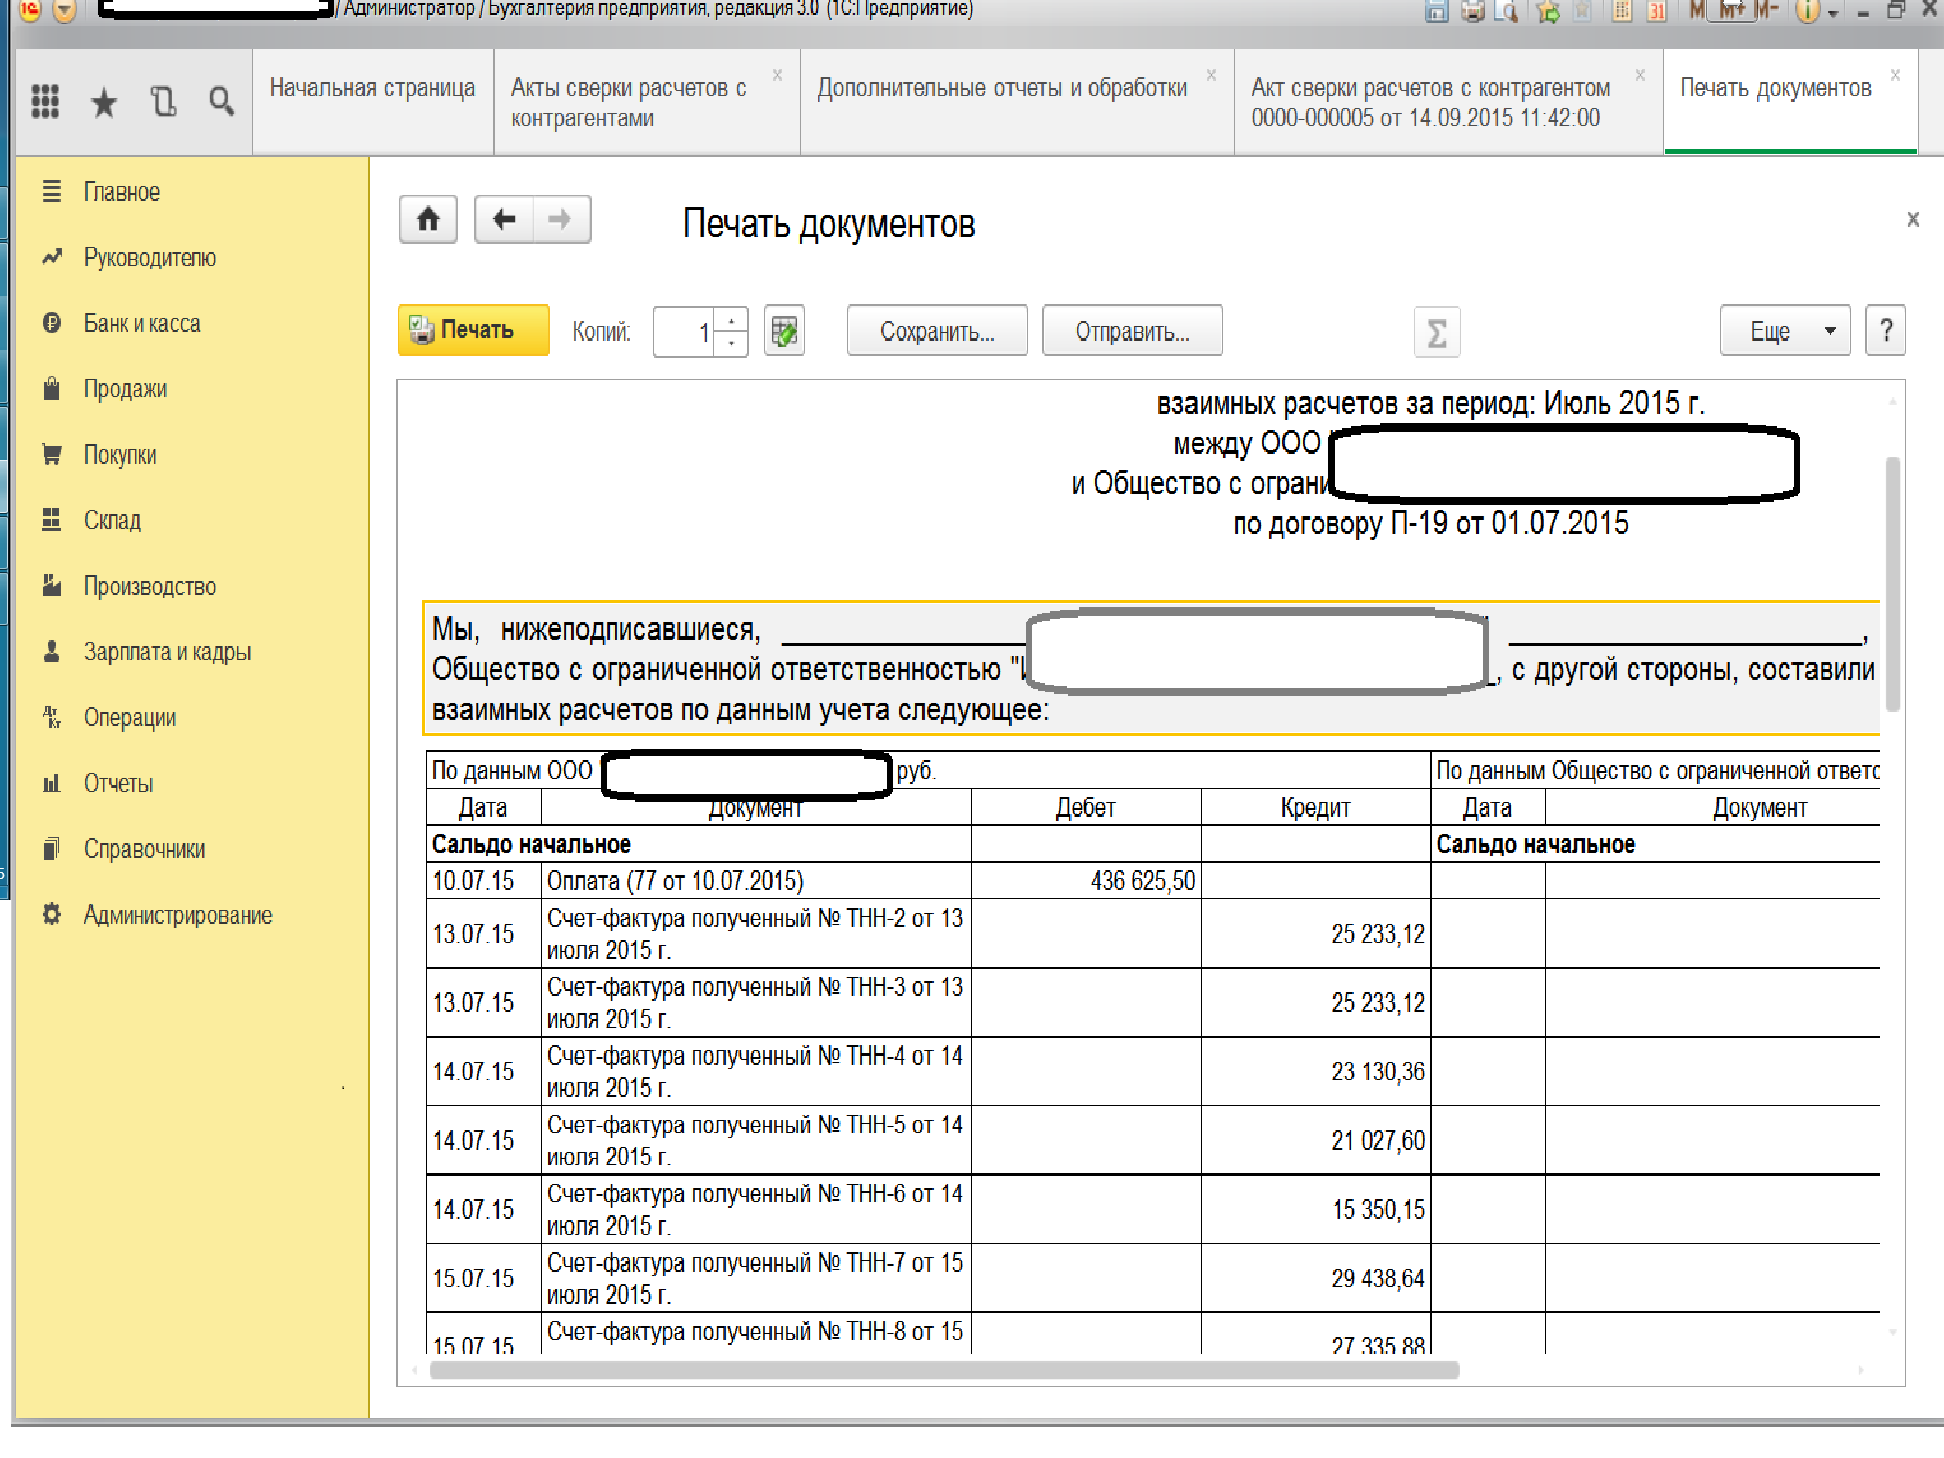The width and height of the screenshot is (1944, 1458).
Task: Open the history clipboard icon
Action: 163,101
